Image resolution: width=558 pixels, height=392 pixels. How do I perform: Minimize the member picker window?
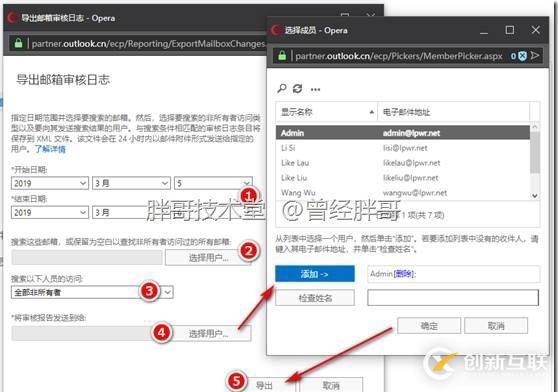click(x=484, y=32)
